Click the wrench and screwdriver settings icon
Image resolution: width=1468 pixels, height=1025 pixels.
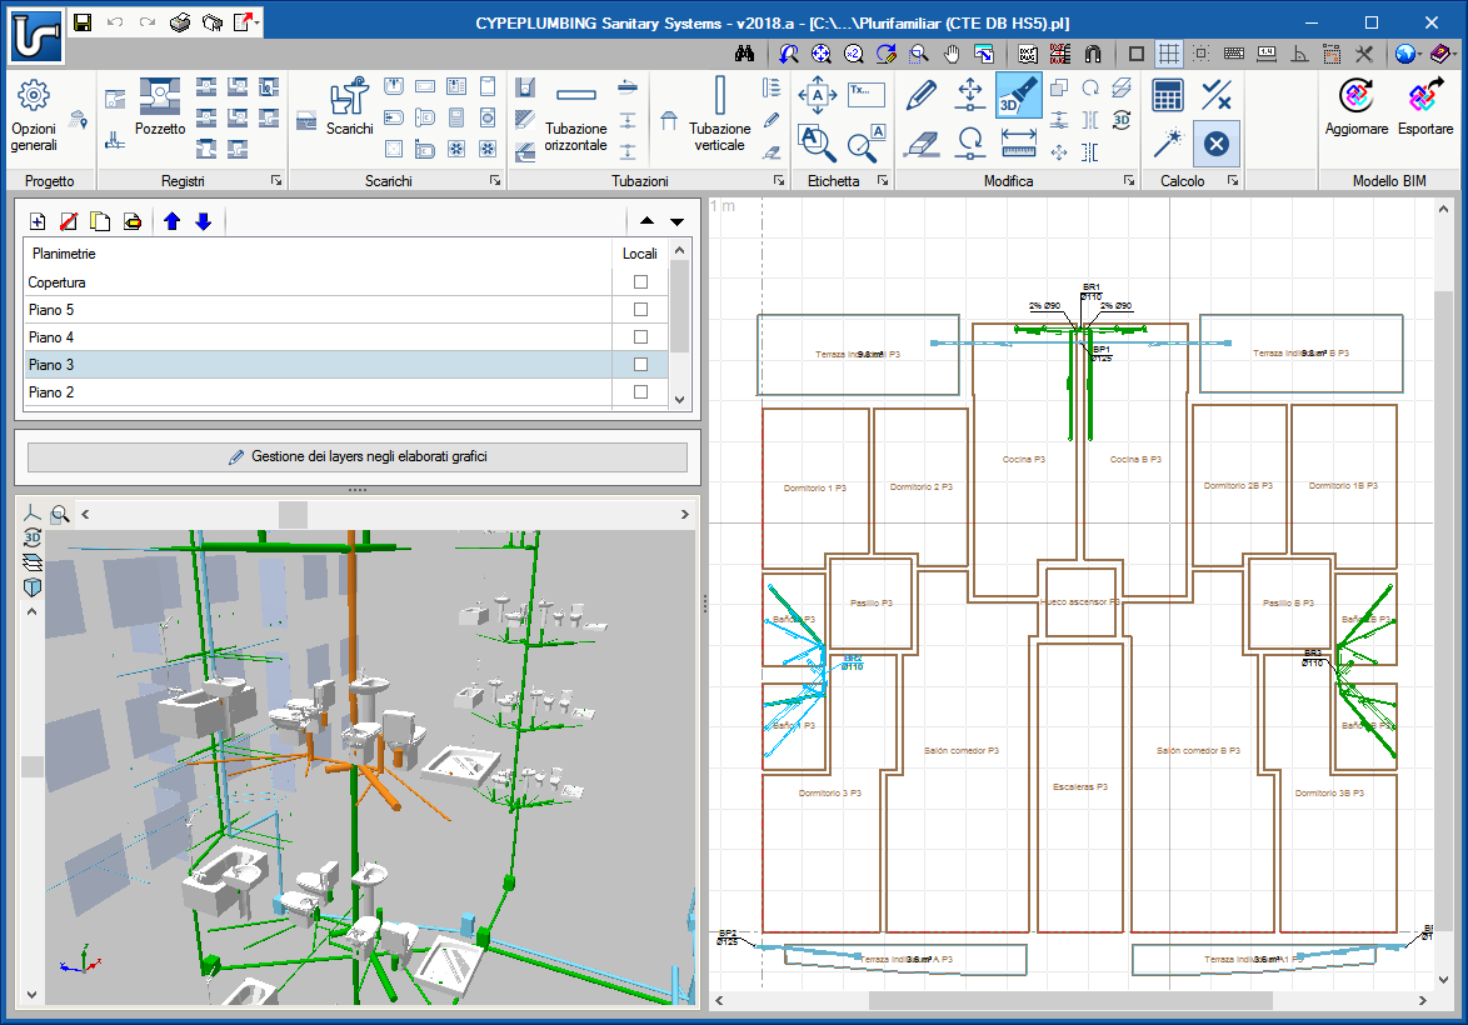1364,54
